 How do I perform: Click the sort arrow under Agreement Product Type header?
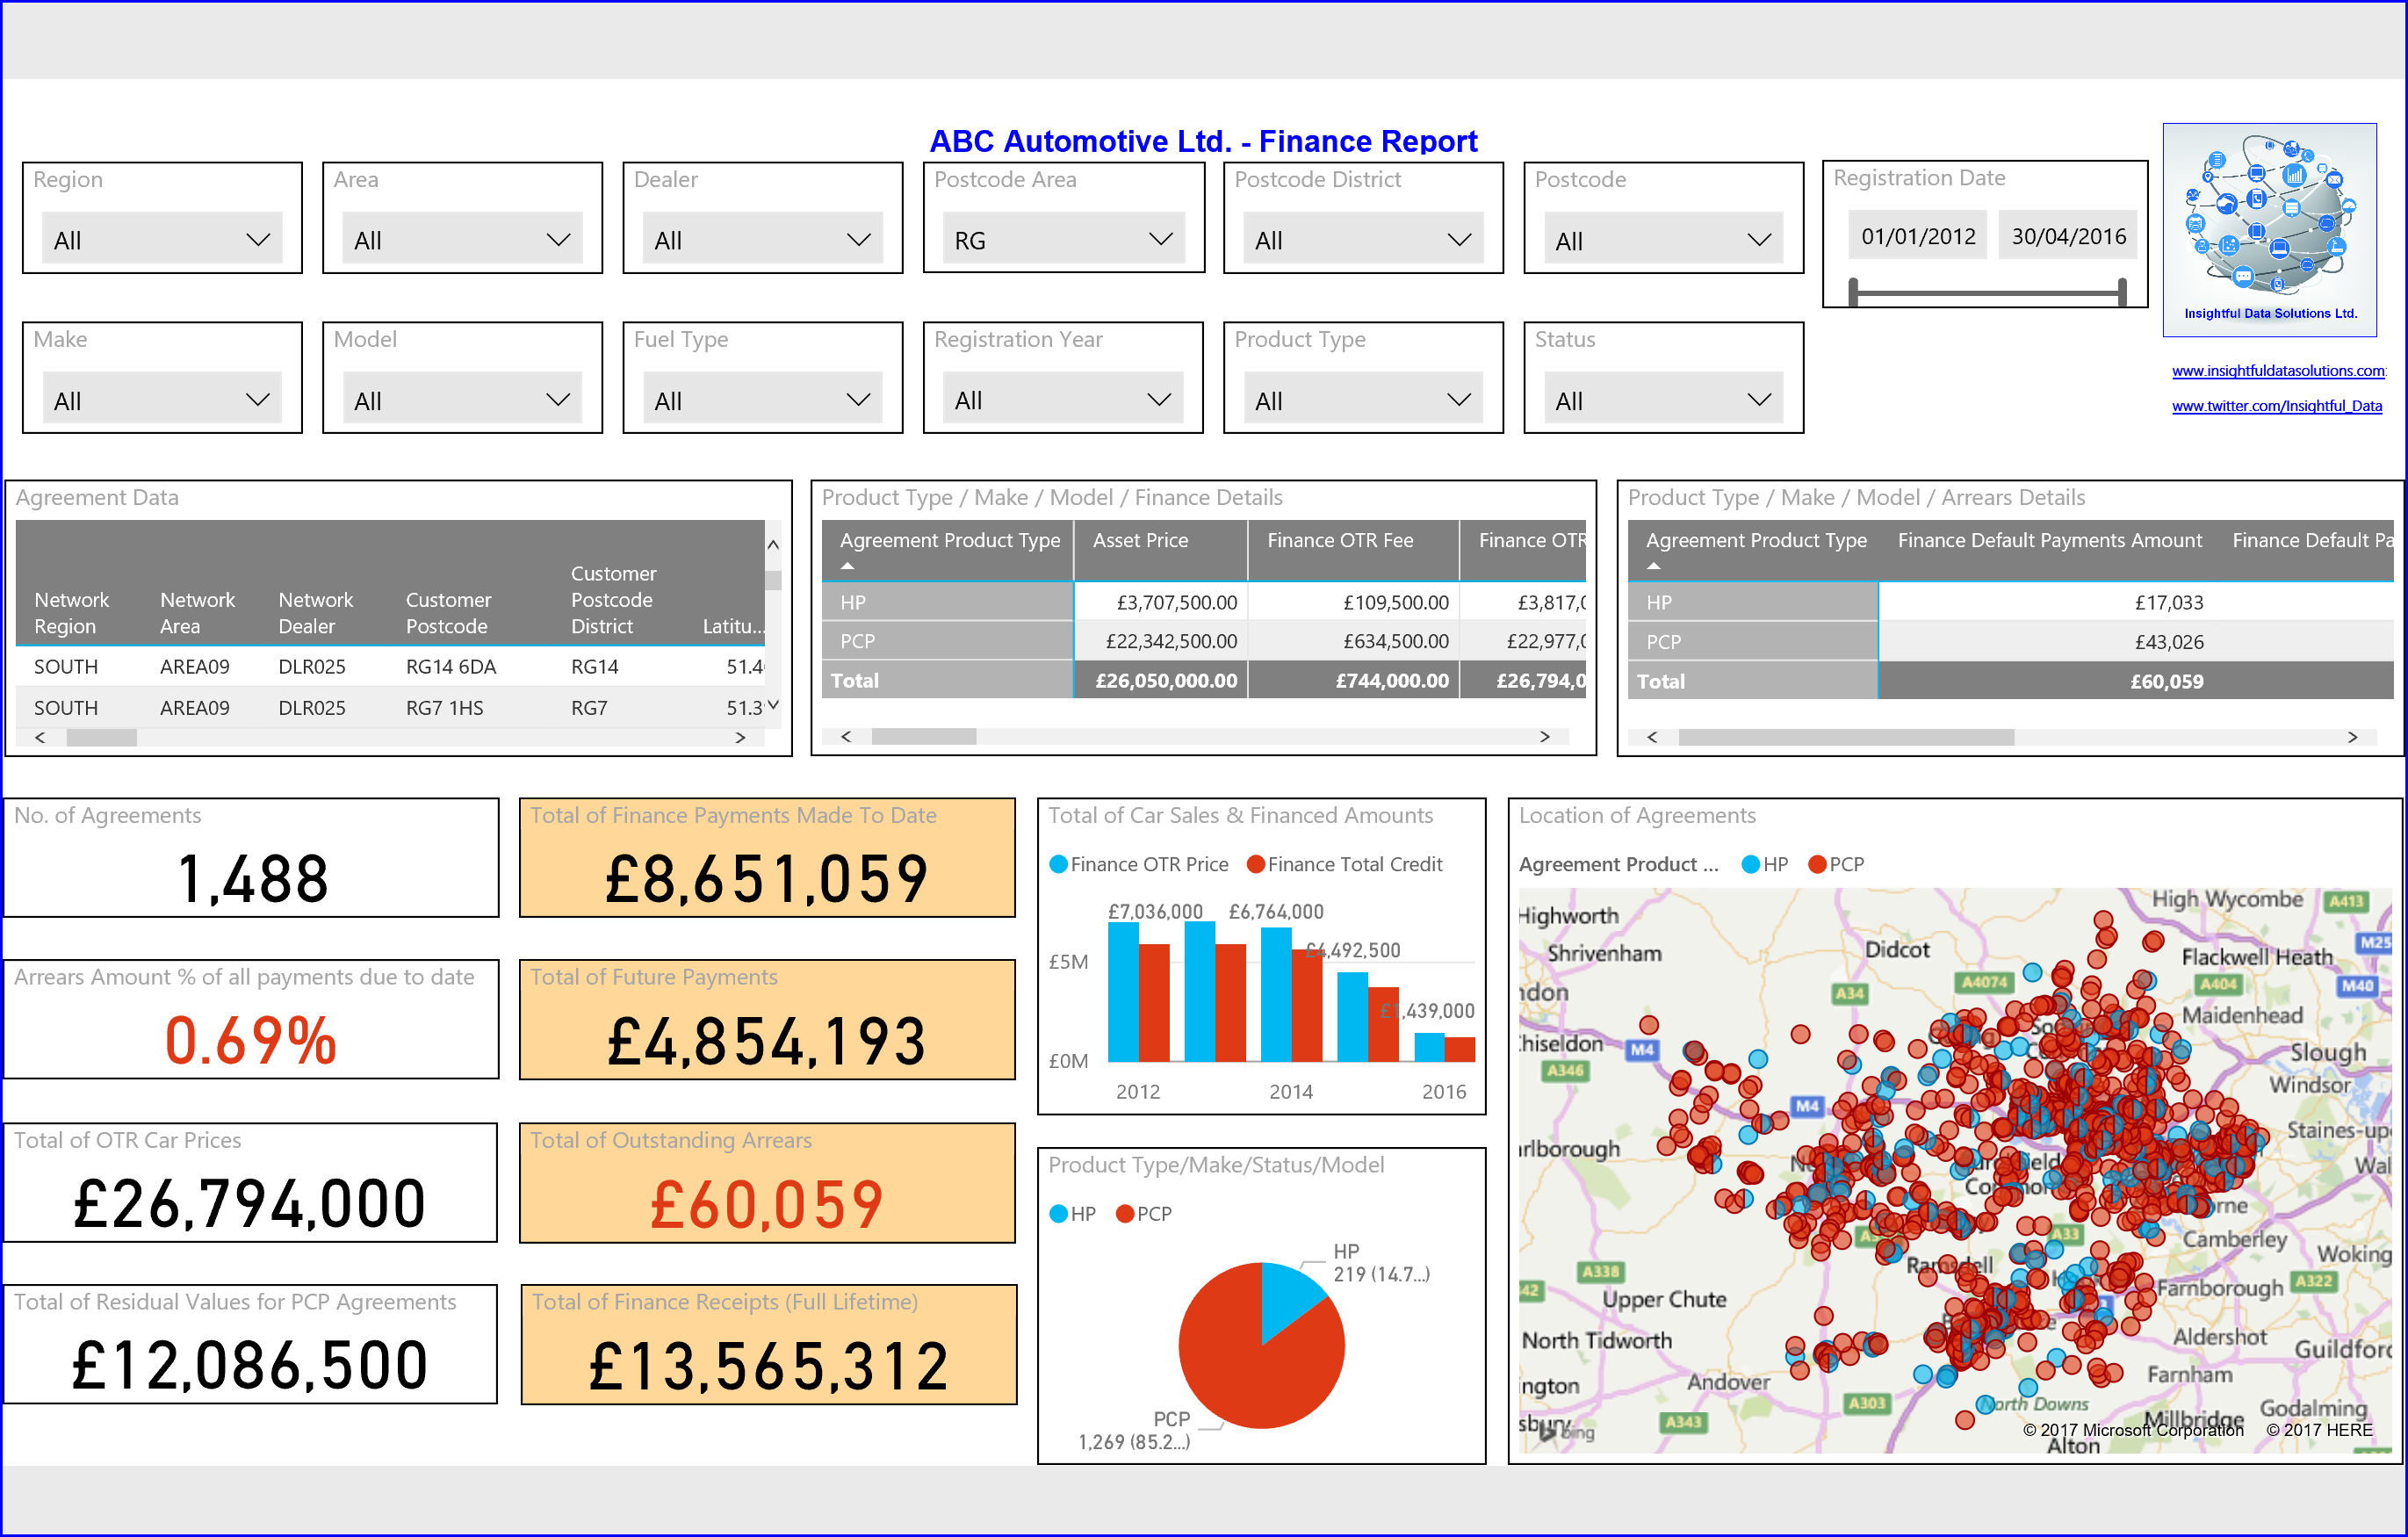(846, 564)
